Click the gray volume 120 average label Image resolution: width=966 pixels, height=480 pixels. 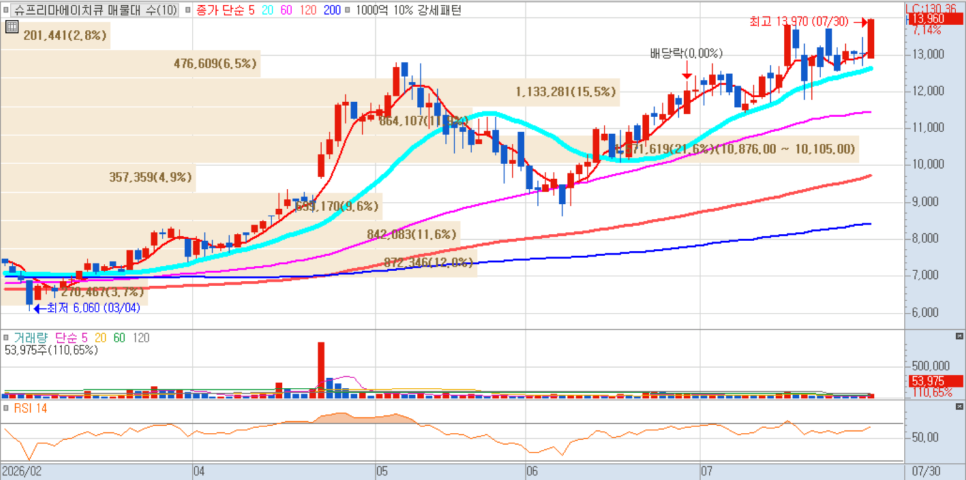140,338
